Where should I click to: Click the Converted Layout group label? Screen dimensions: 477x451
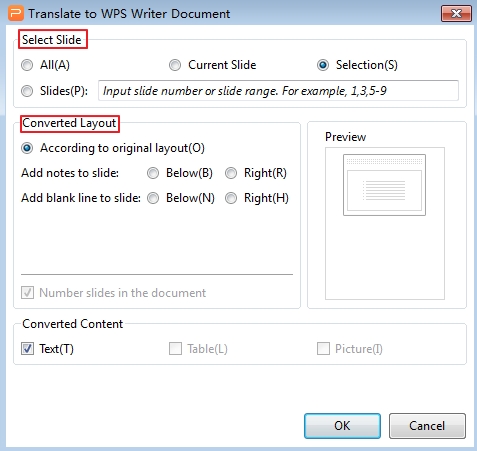tap(69, 123)
